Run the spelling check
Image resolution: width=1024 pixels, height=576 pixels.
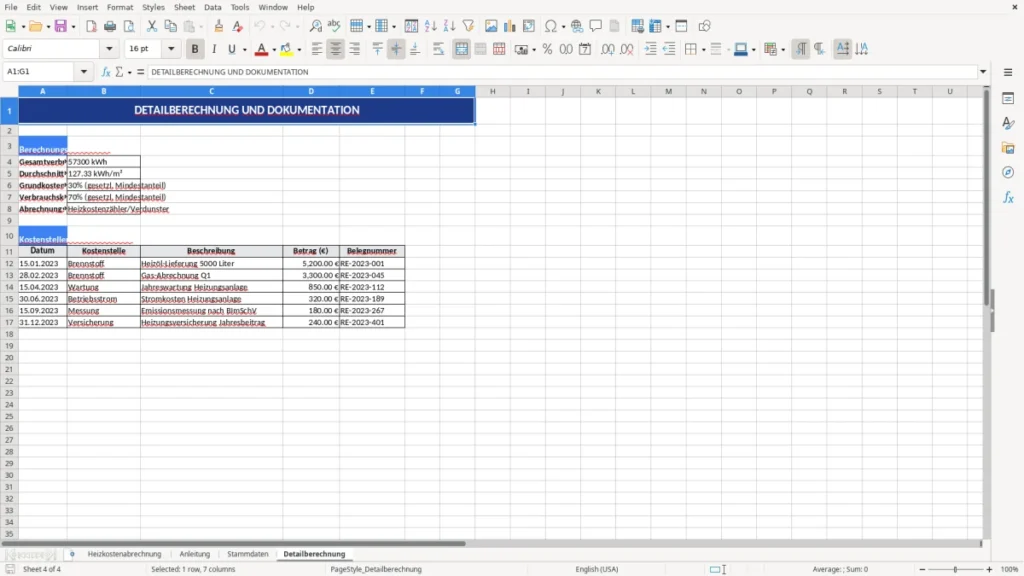point(334,26)
